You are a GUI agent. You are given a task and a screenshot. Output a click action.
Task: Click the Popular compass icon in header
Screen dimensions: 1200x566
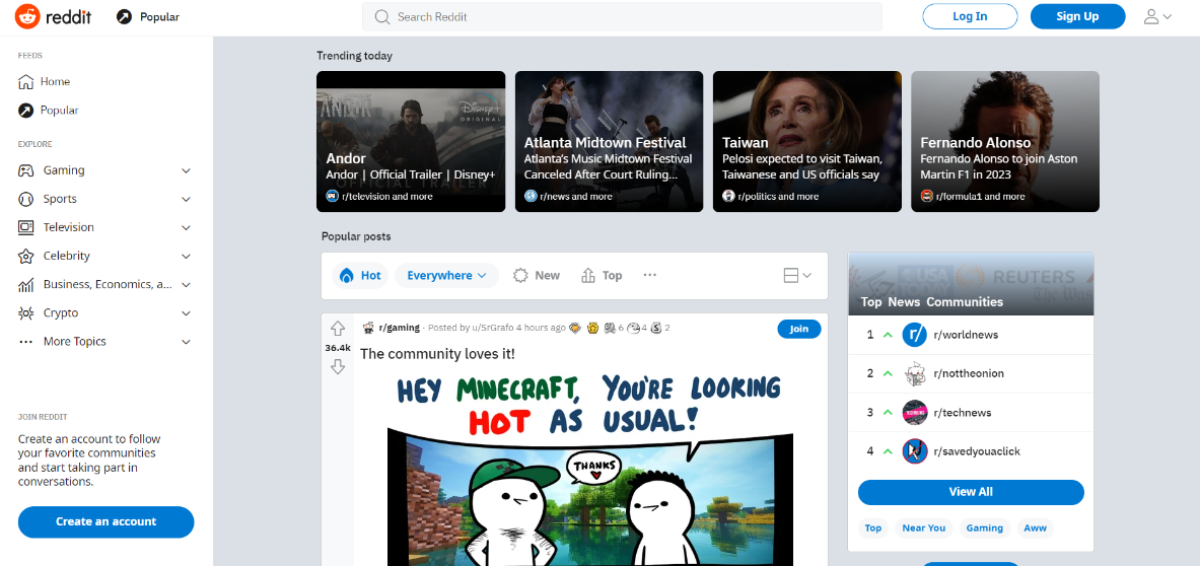tap(124, 17)
